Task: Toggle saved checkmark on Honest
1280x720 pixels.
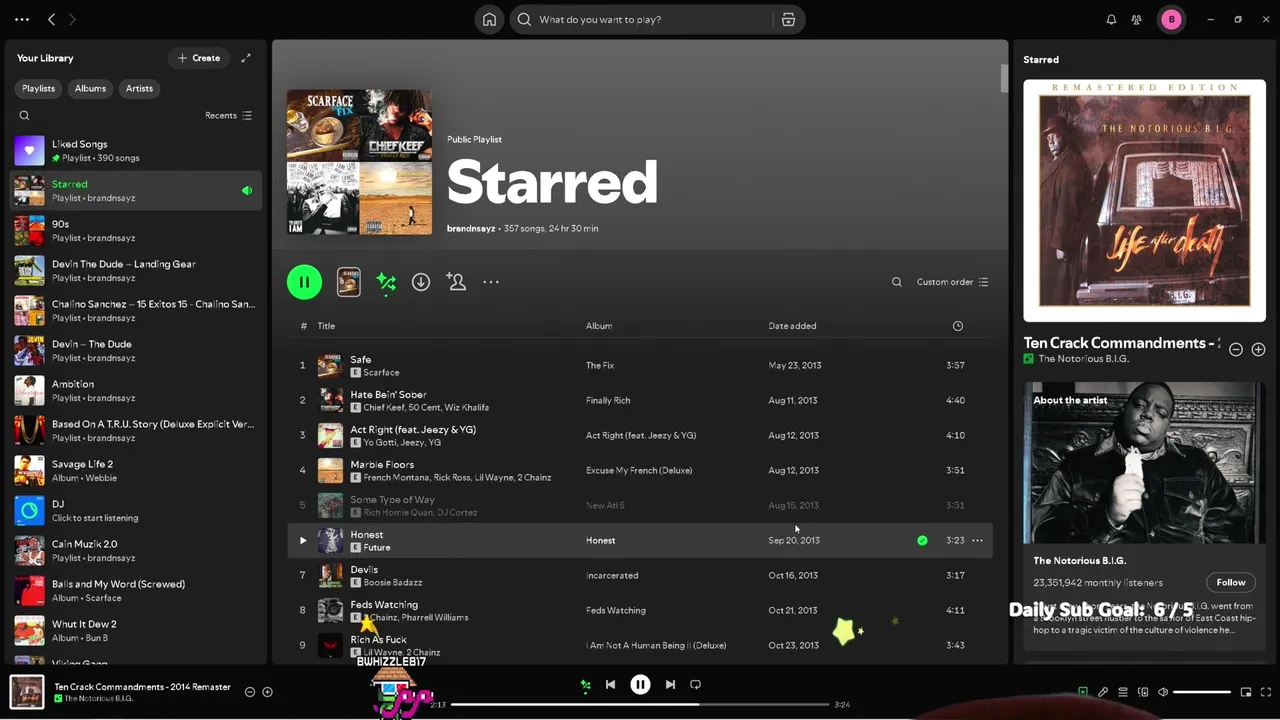Action: click(922, 540)
